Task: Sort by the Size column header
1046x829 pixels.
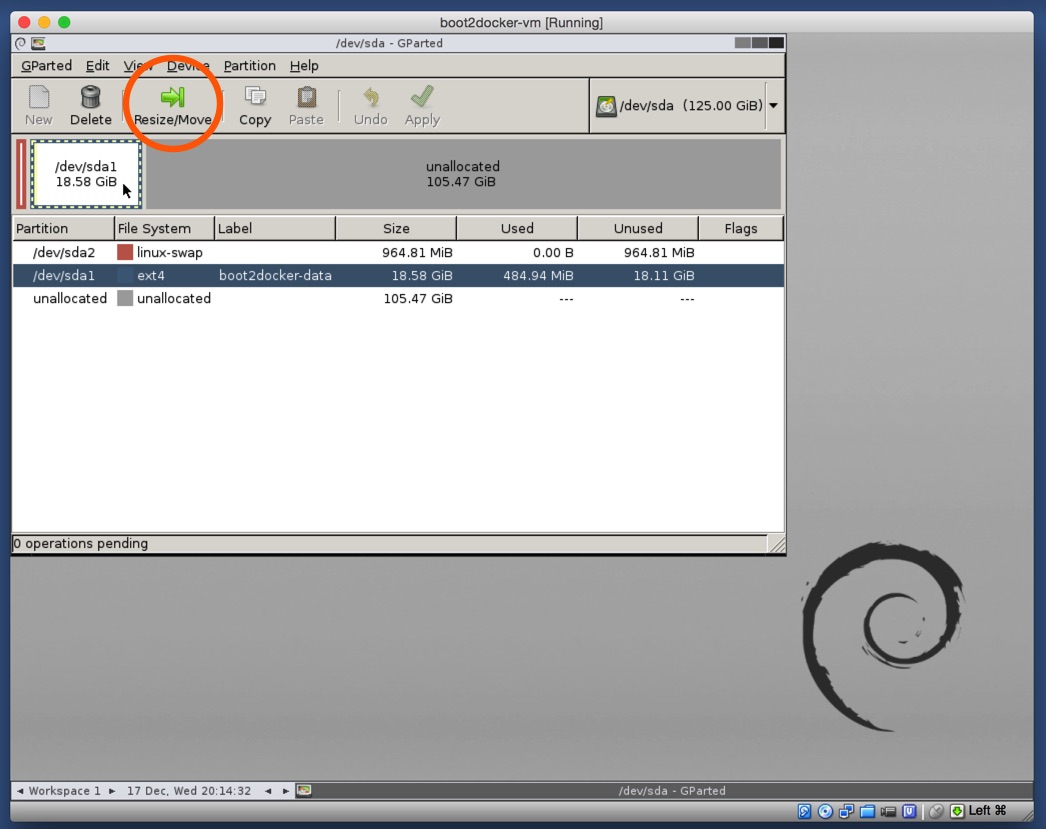Action: [x=396, y=228]
